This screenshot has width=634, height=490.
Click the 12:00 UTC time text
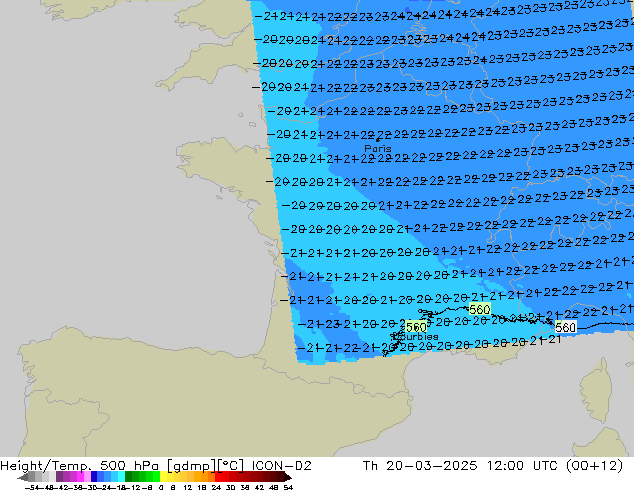(x=523, y=466)
